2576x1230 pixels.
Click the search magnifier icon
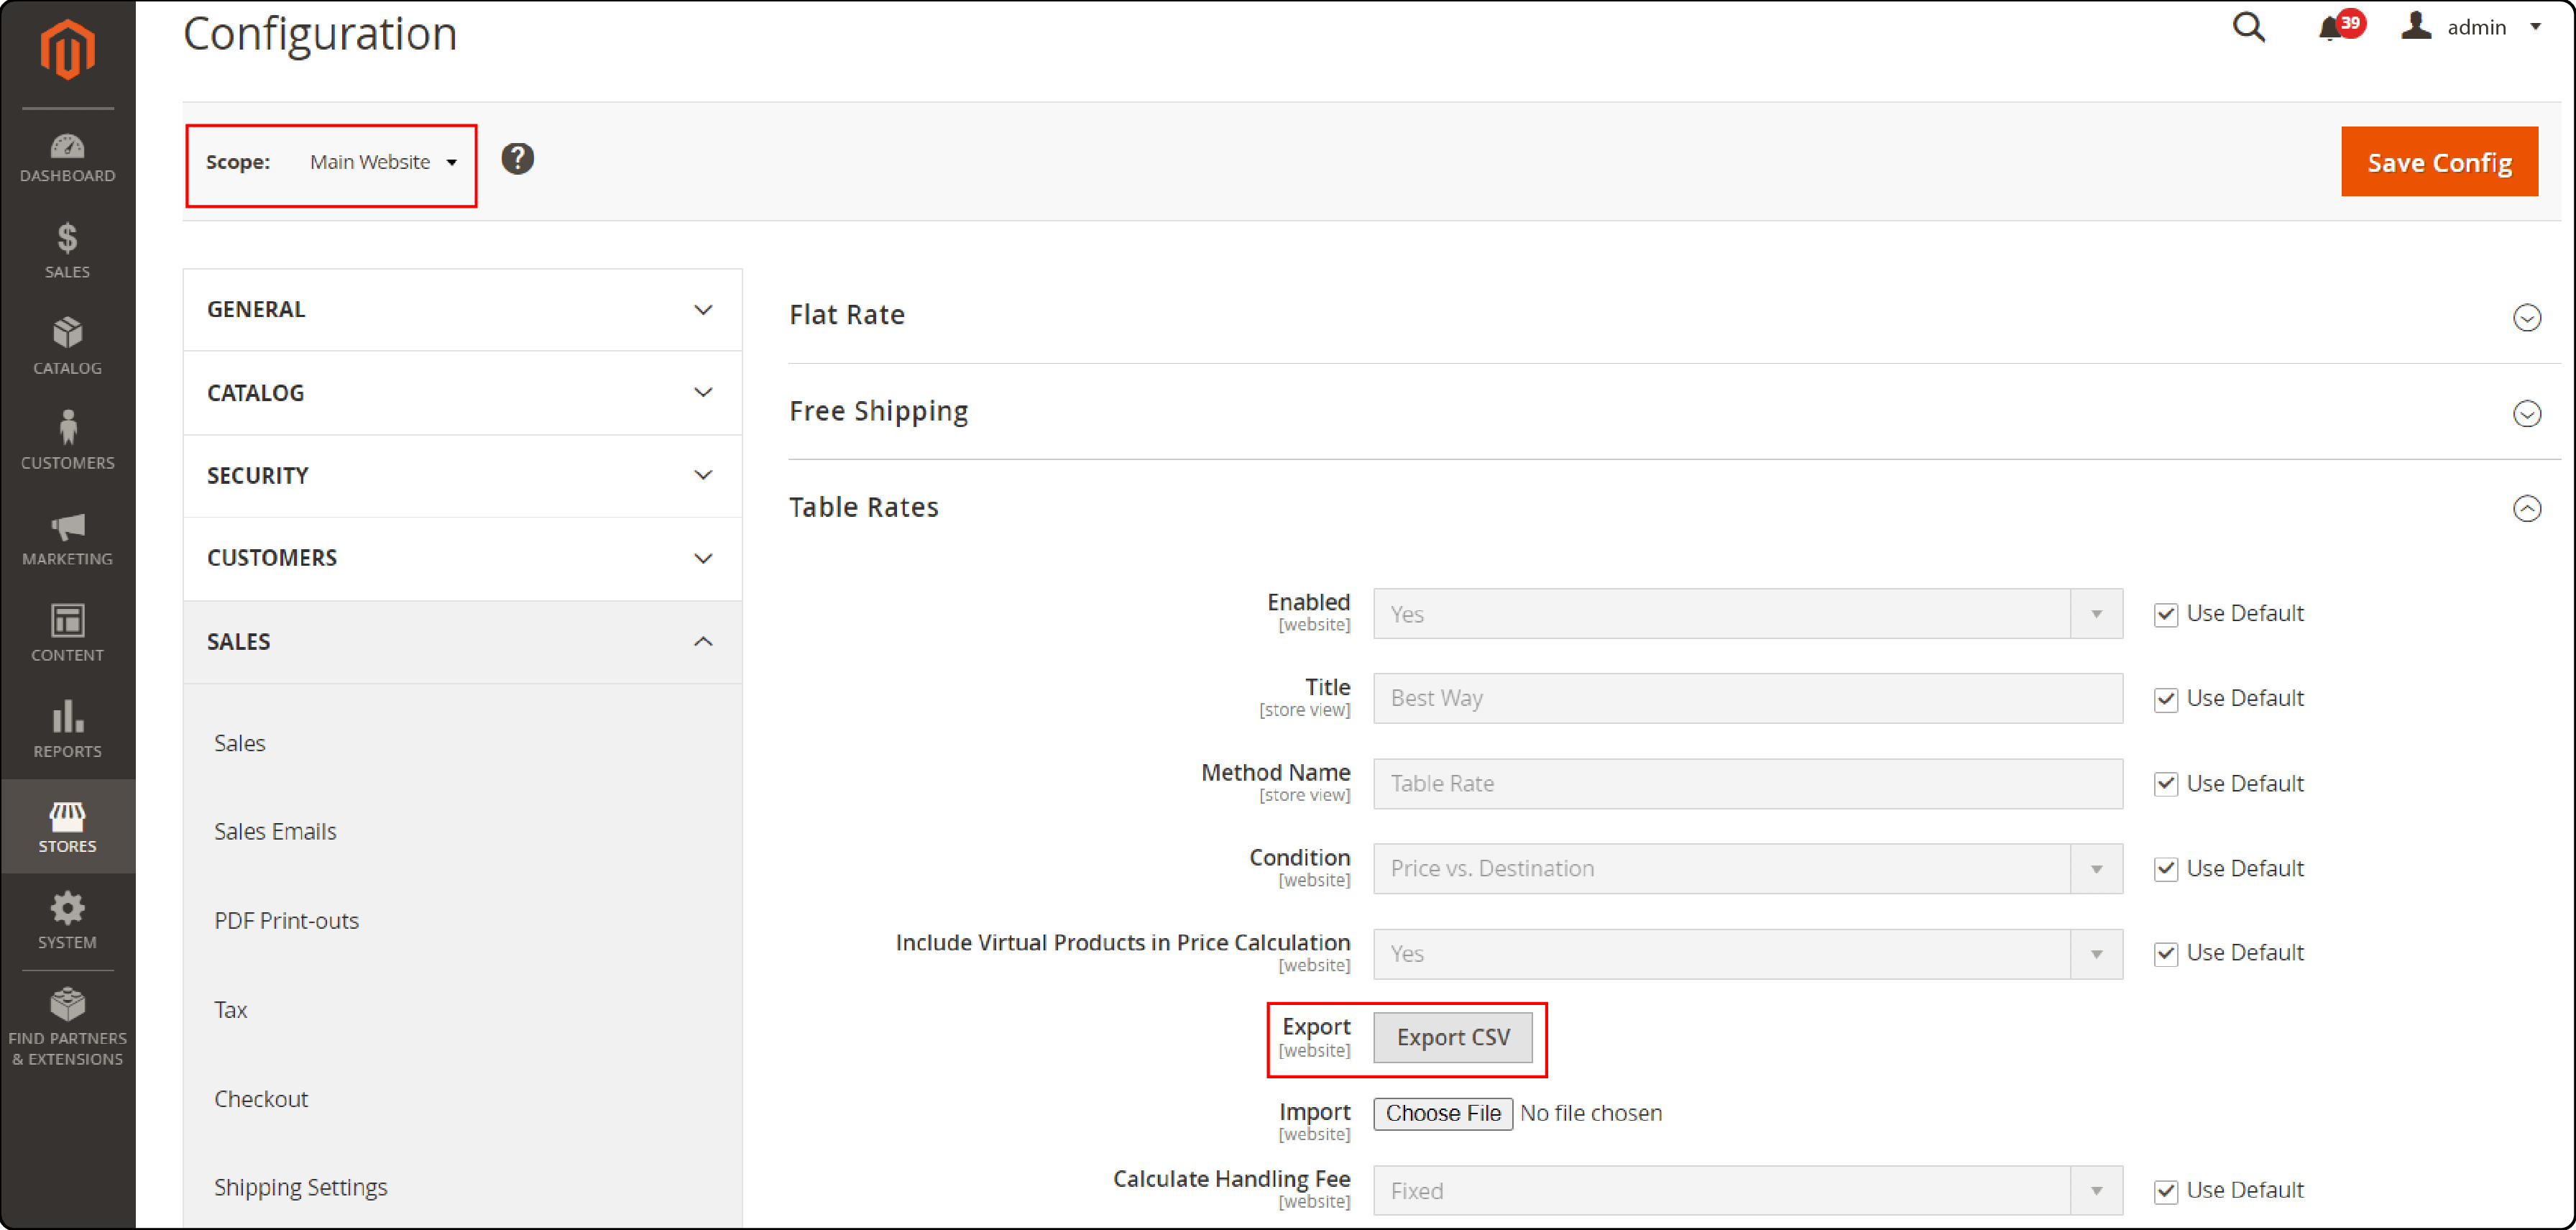[2249, 27]
